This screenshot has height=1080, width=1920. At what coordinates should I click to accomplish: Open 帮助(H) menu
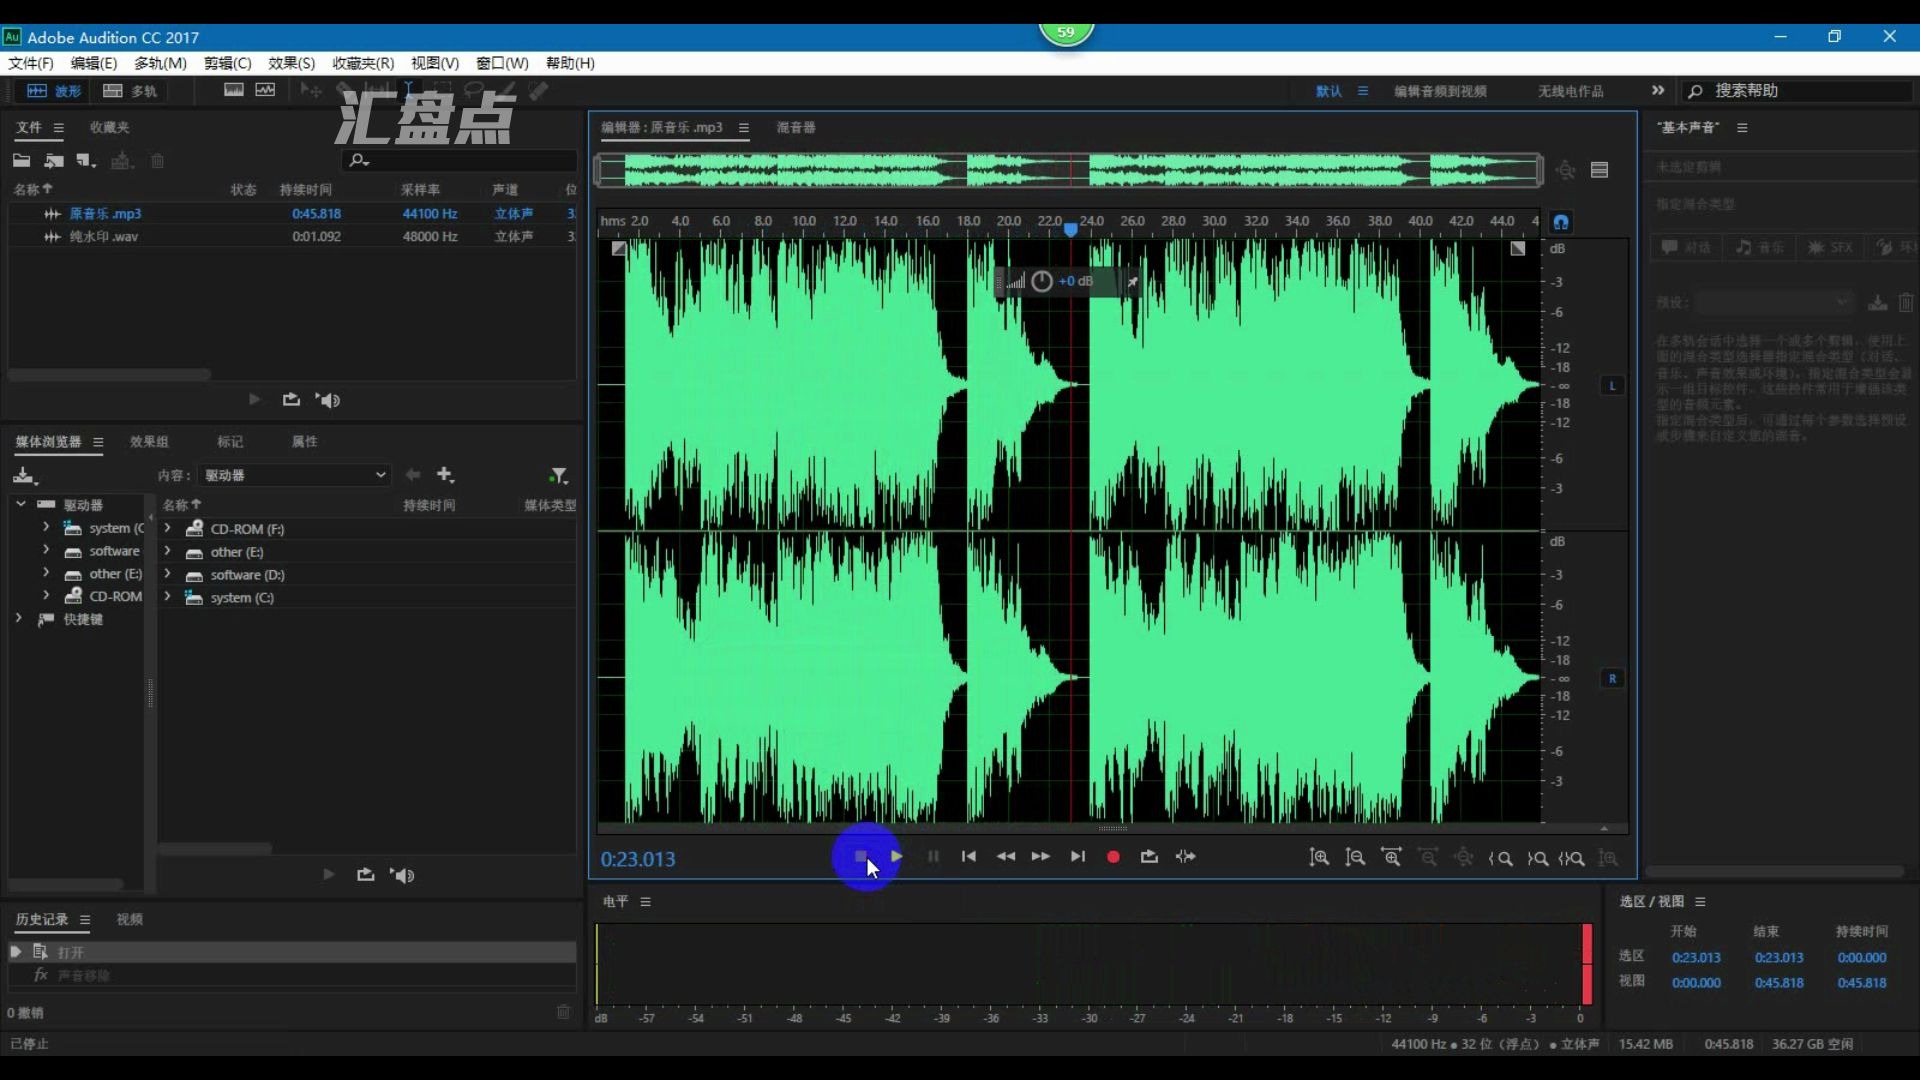click(x=570, y=63)
